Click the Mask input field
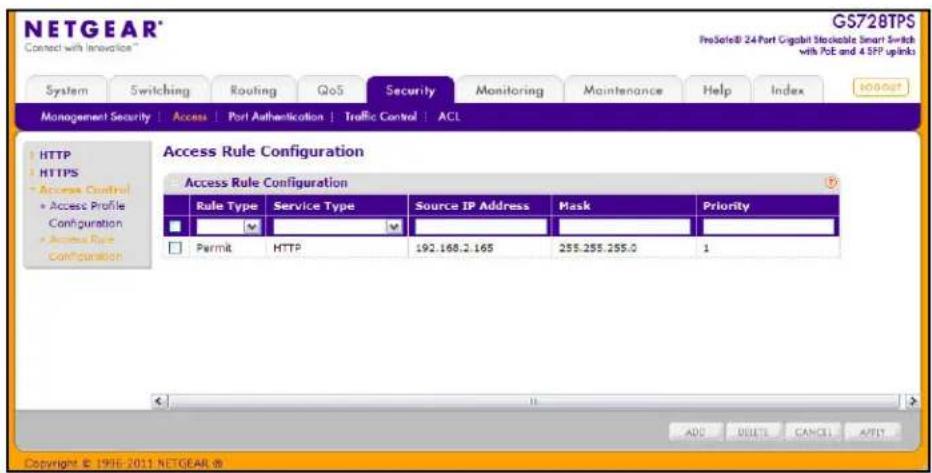The width and height of the screenshot is (932, 473). coord(624,226)
